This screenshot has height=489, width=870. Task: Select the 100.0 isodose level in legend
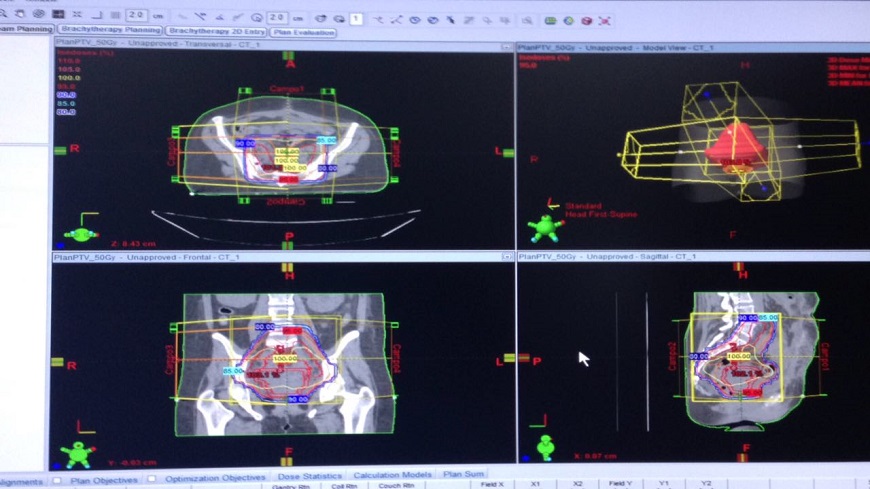pos(69,78)
